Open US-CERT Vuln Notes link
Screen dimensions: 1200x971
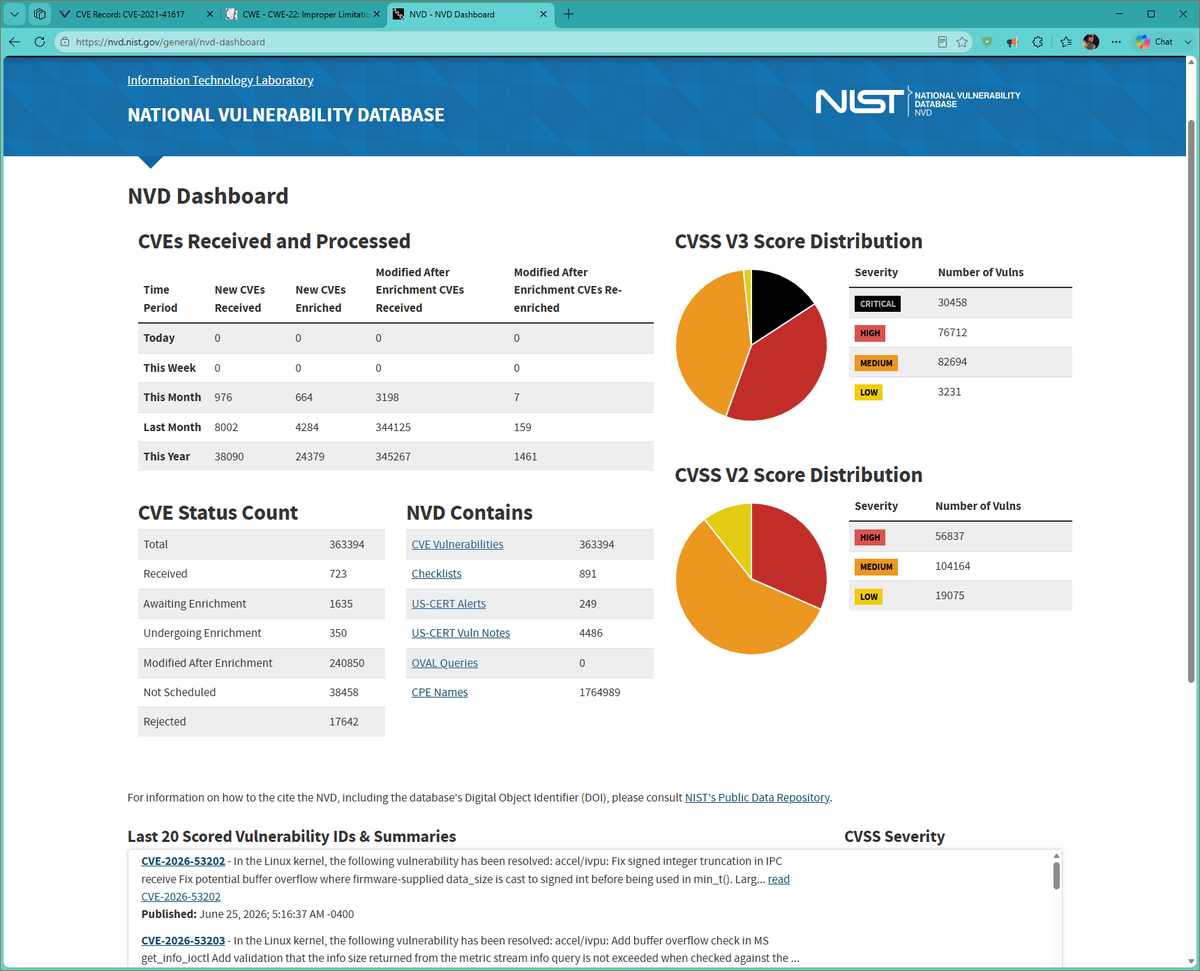point(460,633)
